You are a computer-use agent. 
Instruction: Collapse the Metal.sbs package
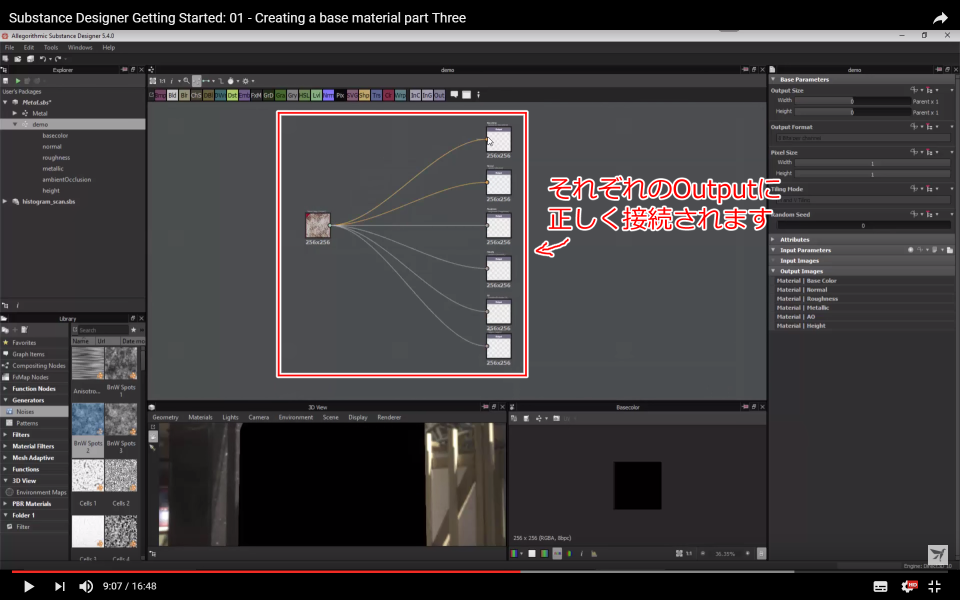click(6, 102)
